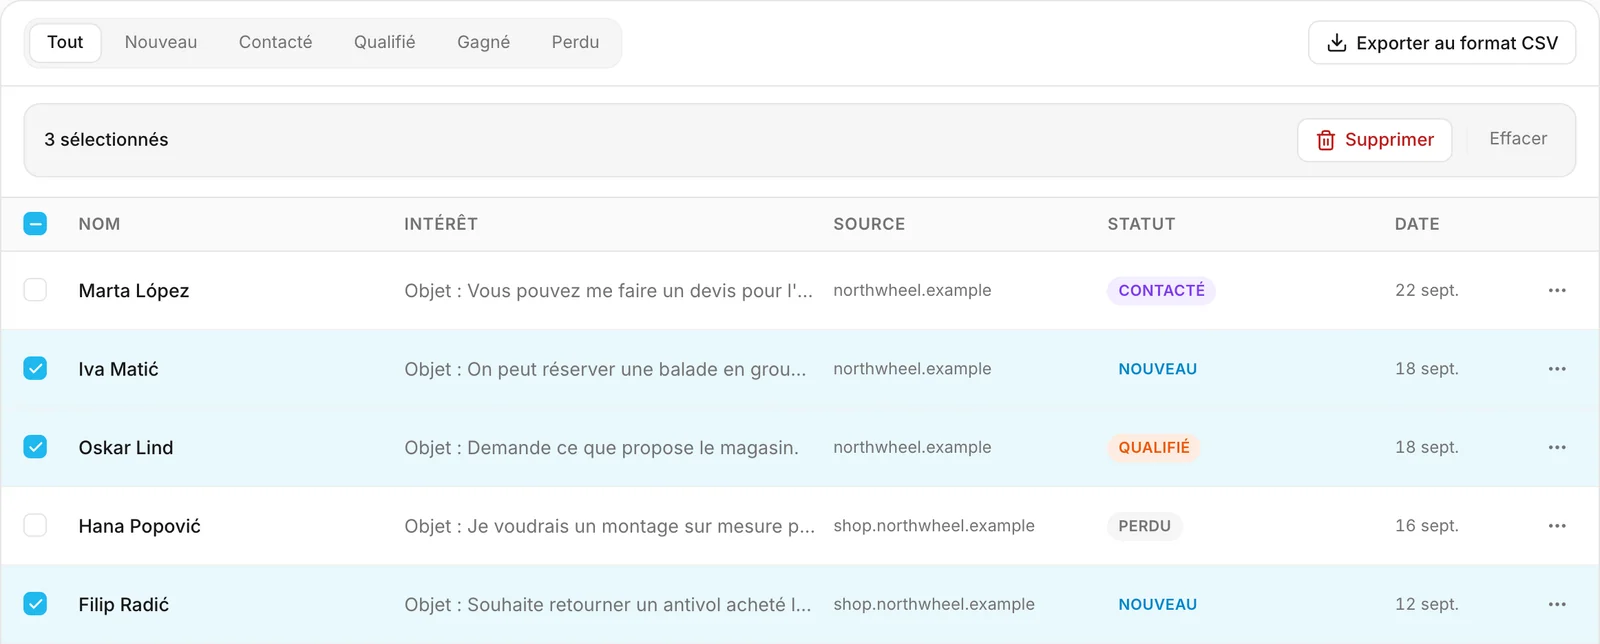The height and width of the screenshot is (644, 1600).
Task: Open the row actions menu for Marta López
Action: coord(1557,290)
